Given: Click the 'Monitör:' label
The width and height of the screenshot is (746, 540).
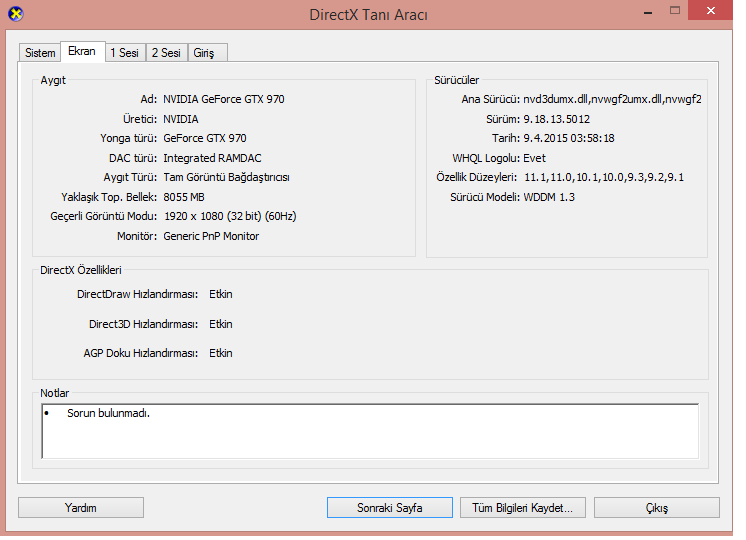Looking at the screenshot, I should click(x=137, y=236).
